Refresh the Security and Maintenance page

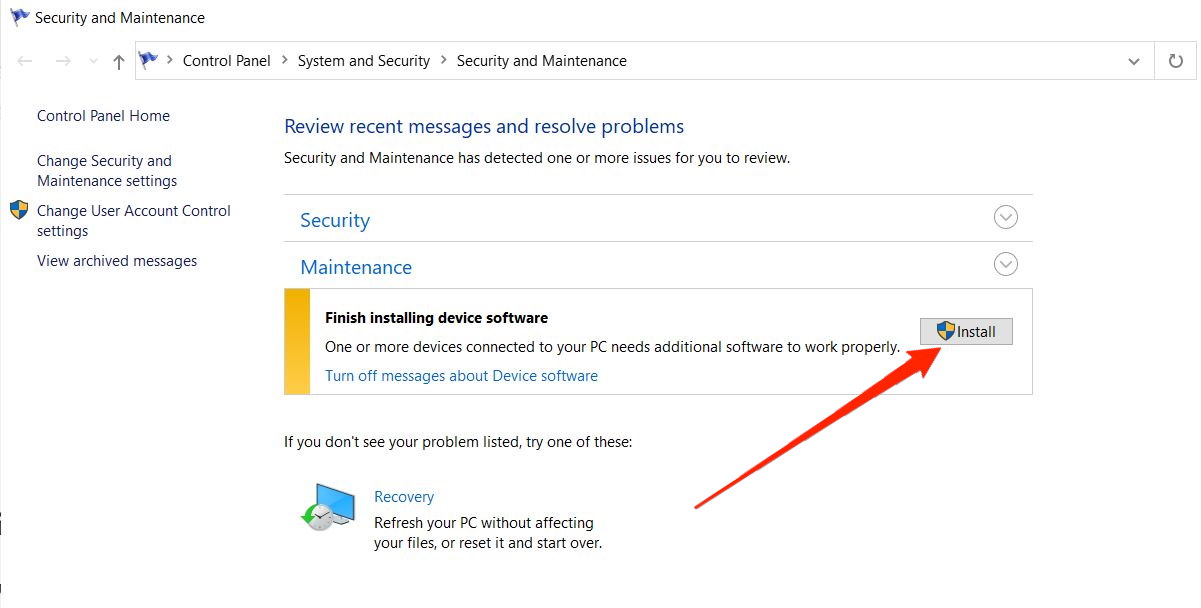tap(1176, 62)
